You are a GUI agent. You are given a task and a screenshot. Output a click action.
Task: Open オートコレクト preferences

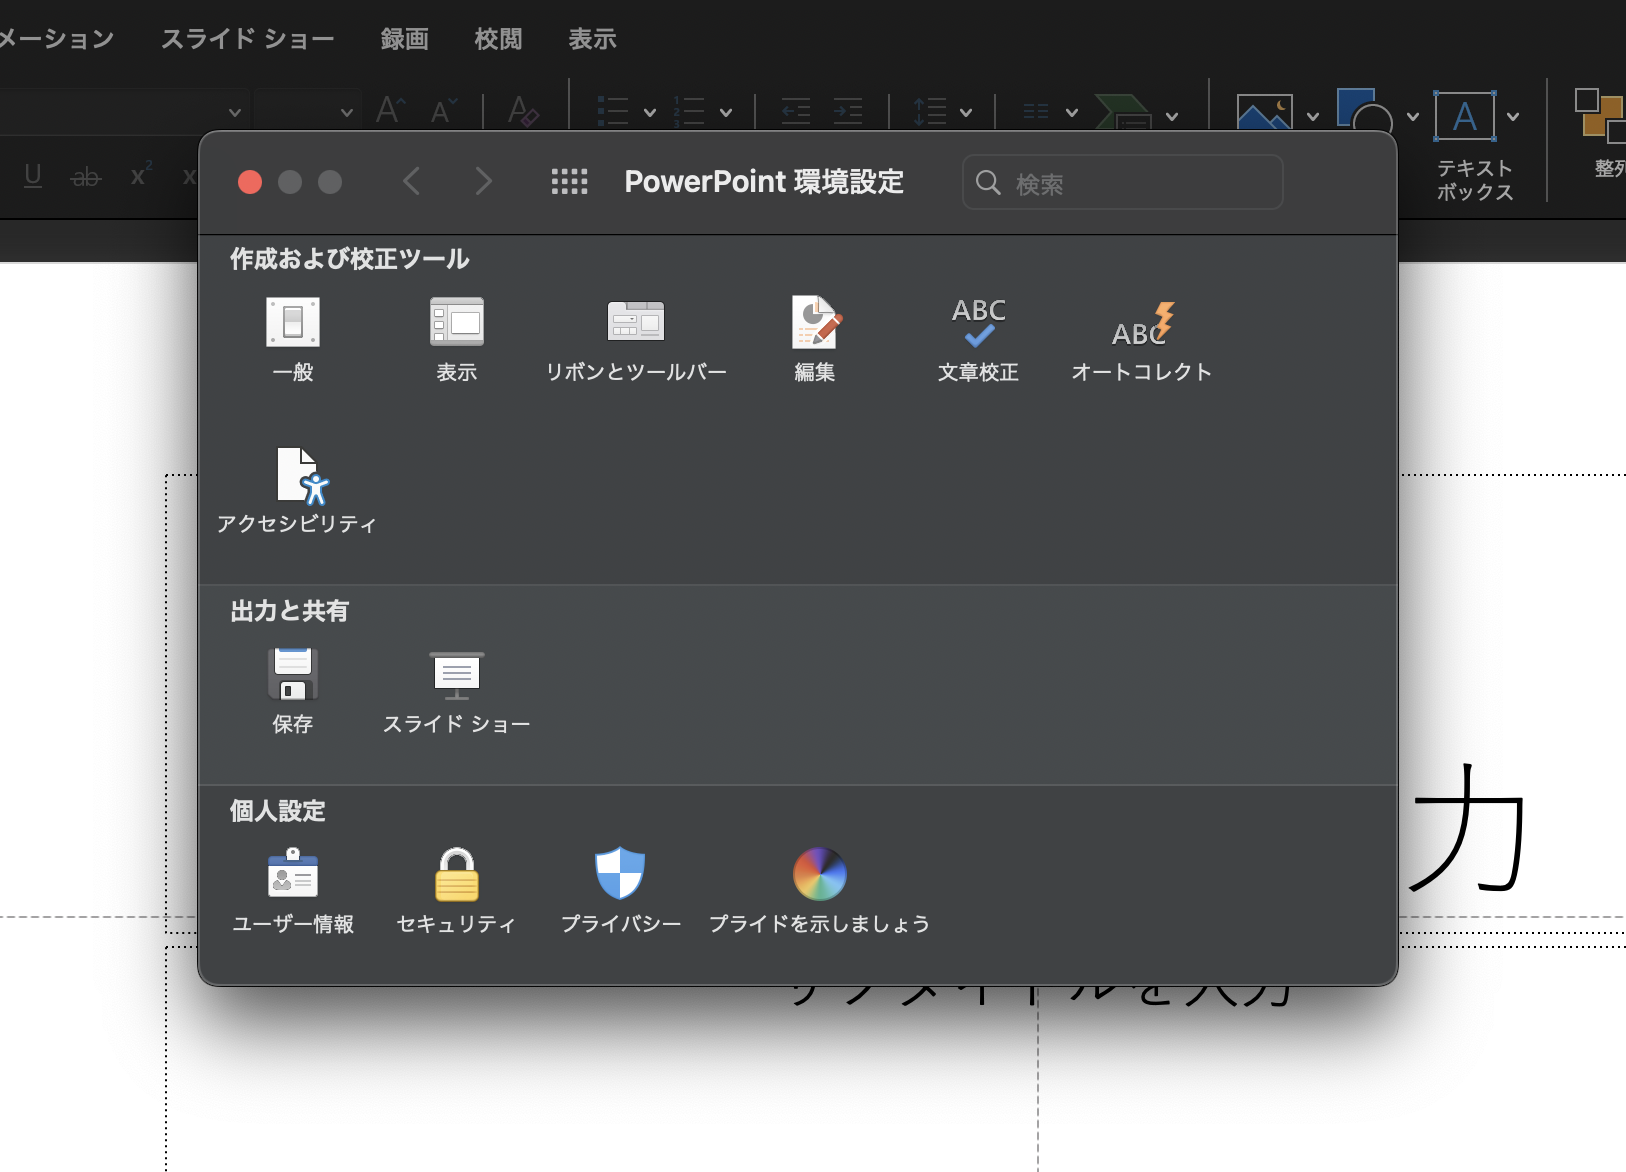(1141, 339)
